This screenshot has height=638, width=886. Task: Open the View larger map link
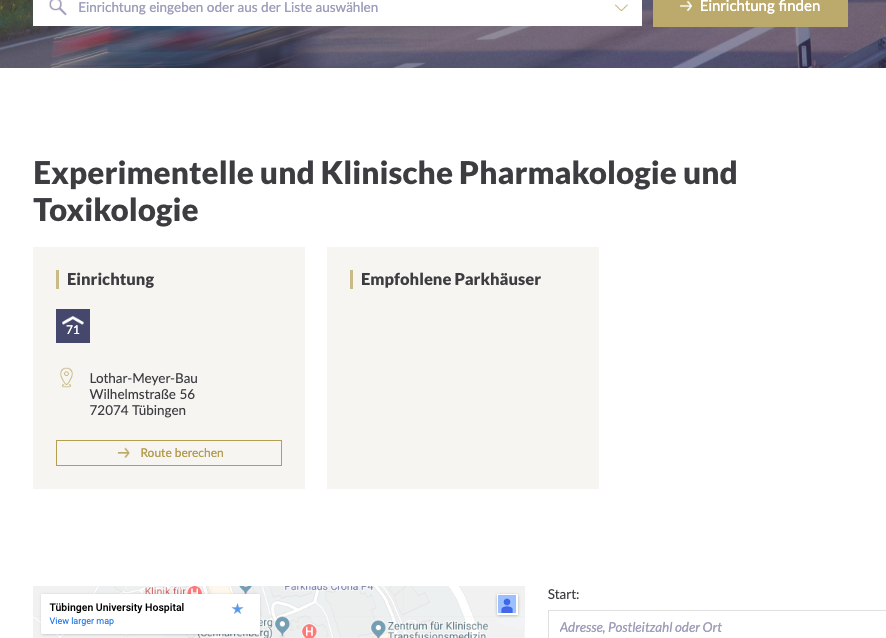point(82,621)
